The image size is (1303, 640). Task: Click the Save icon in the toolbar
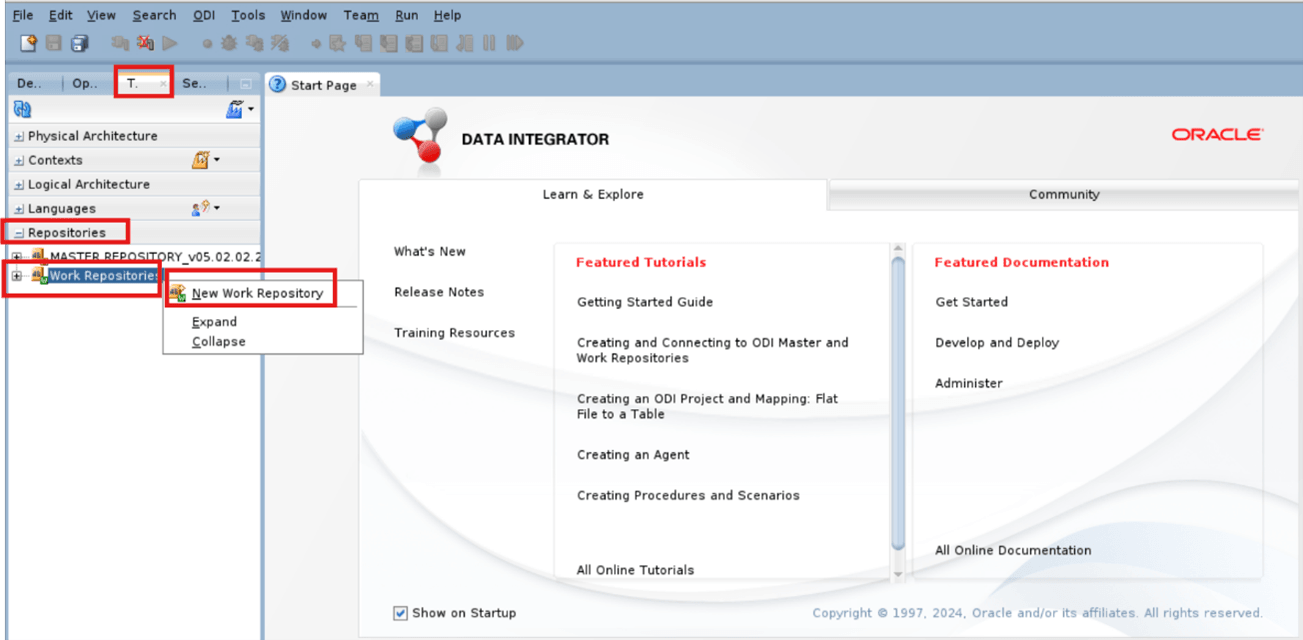53,42
